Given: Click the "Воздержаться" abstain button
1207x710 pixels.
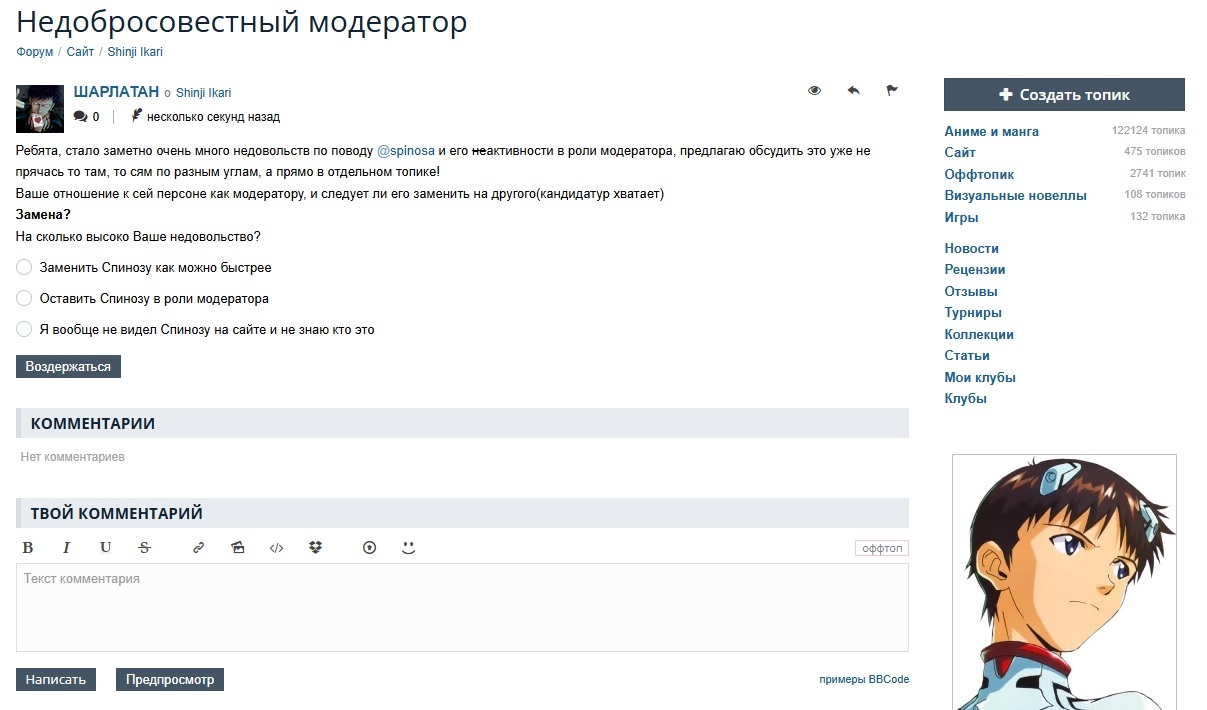Looking at the screenshot, I should [68, 367].
